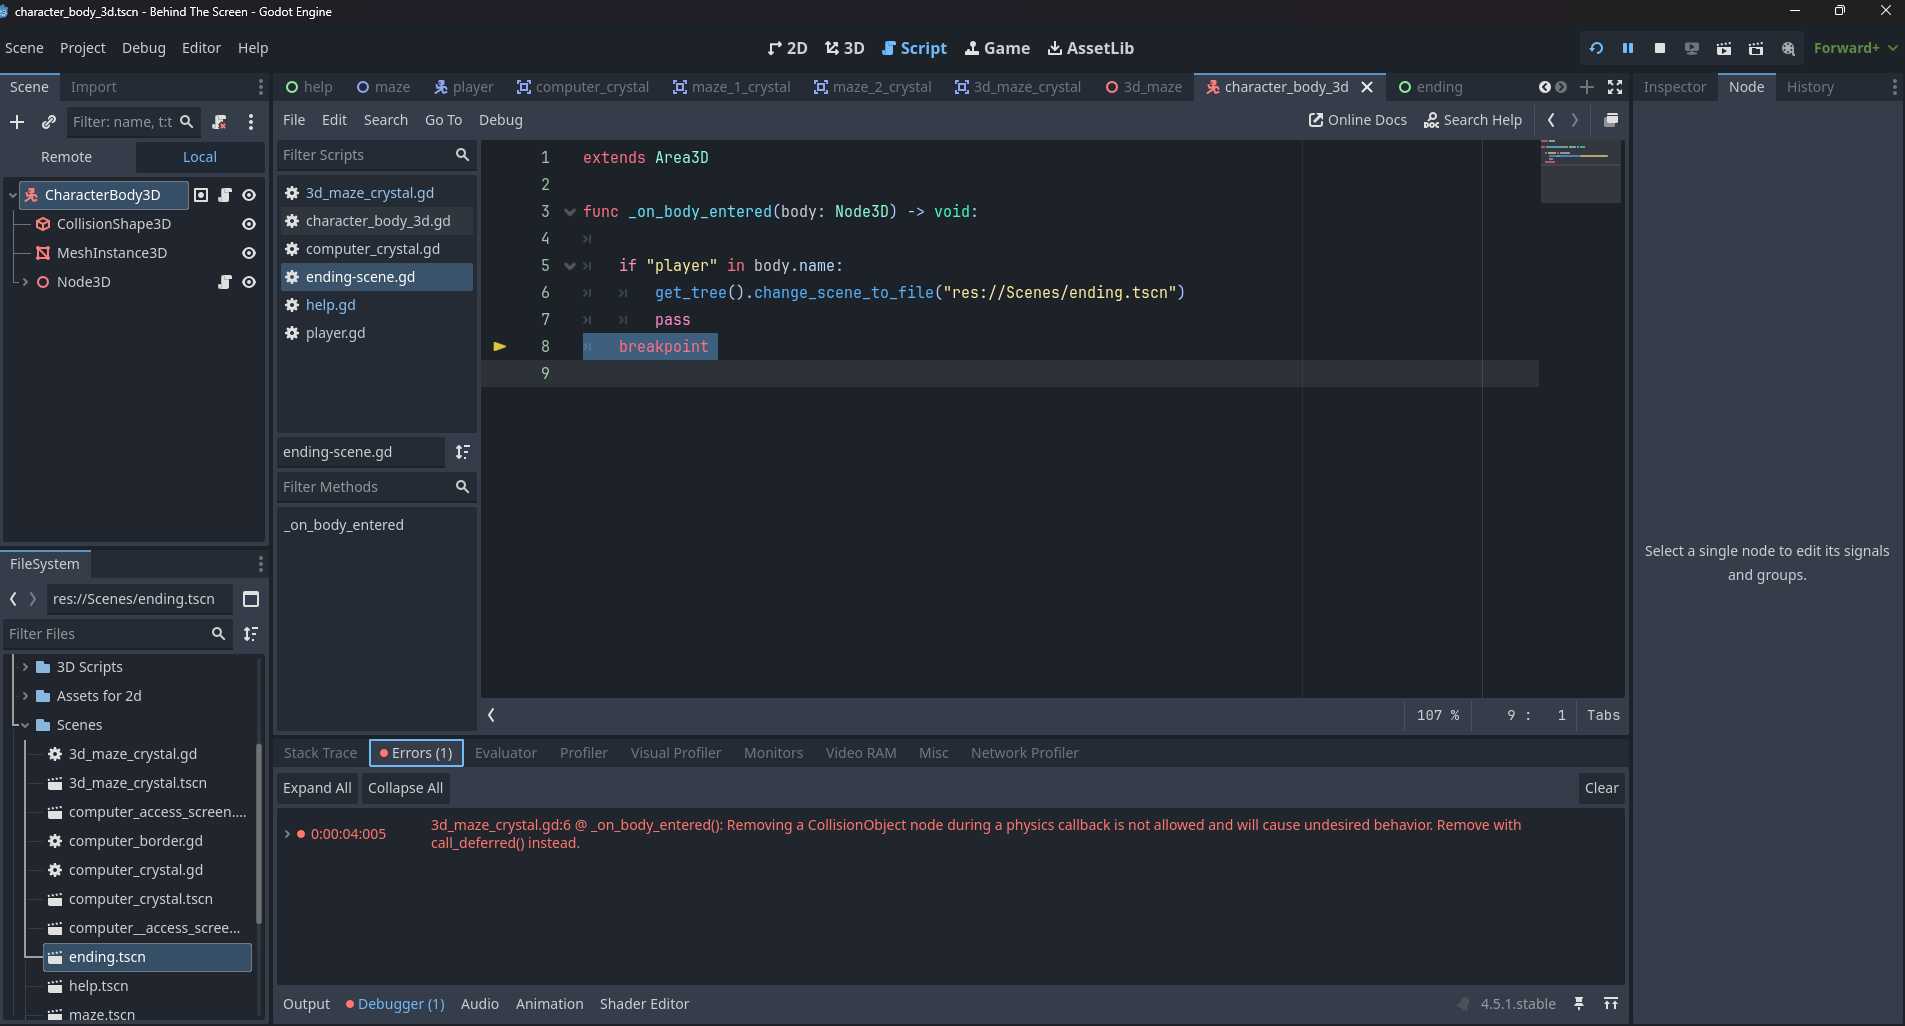This screenshot has height=1026, width=1905.
Task: Stop the running project
Action: [x=1659, y=48]
